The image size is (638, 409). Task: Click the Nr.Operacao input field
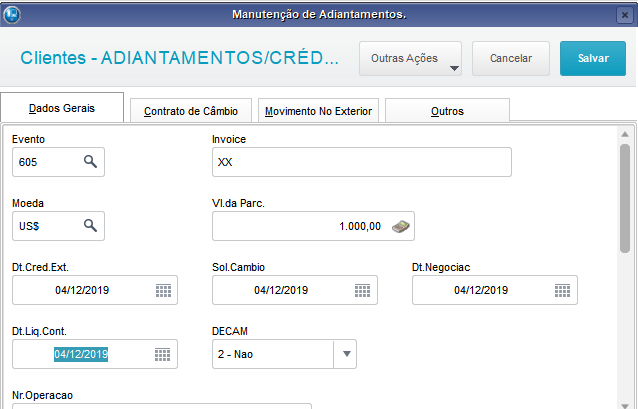(x=162, y=406)
